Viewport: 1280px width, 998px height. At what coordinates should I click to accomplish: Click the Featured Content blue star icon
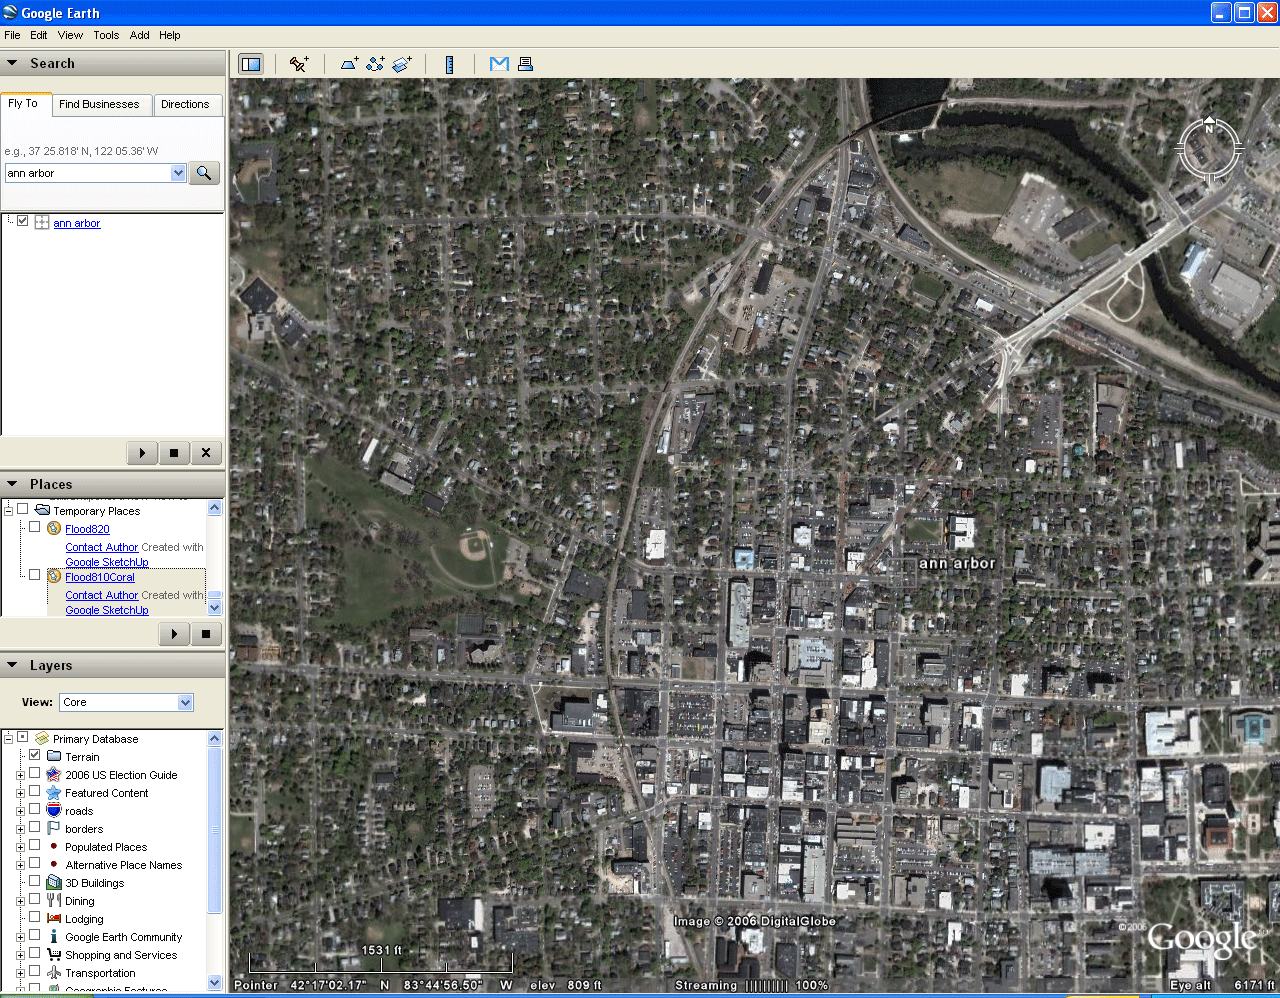coord(54,792)
